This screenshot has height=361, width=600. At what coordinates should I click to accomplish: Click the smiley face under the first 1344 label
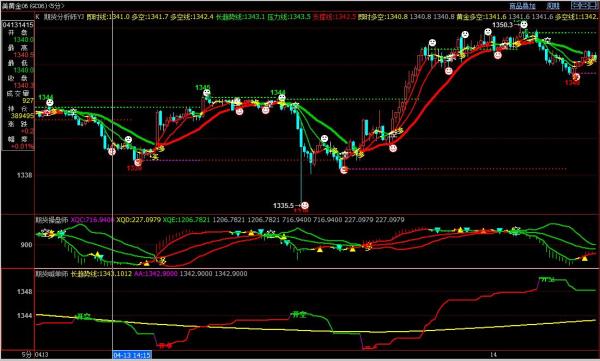pos(50,103)
